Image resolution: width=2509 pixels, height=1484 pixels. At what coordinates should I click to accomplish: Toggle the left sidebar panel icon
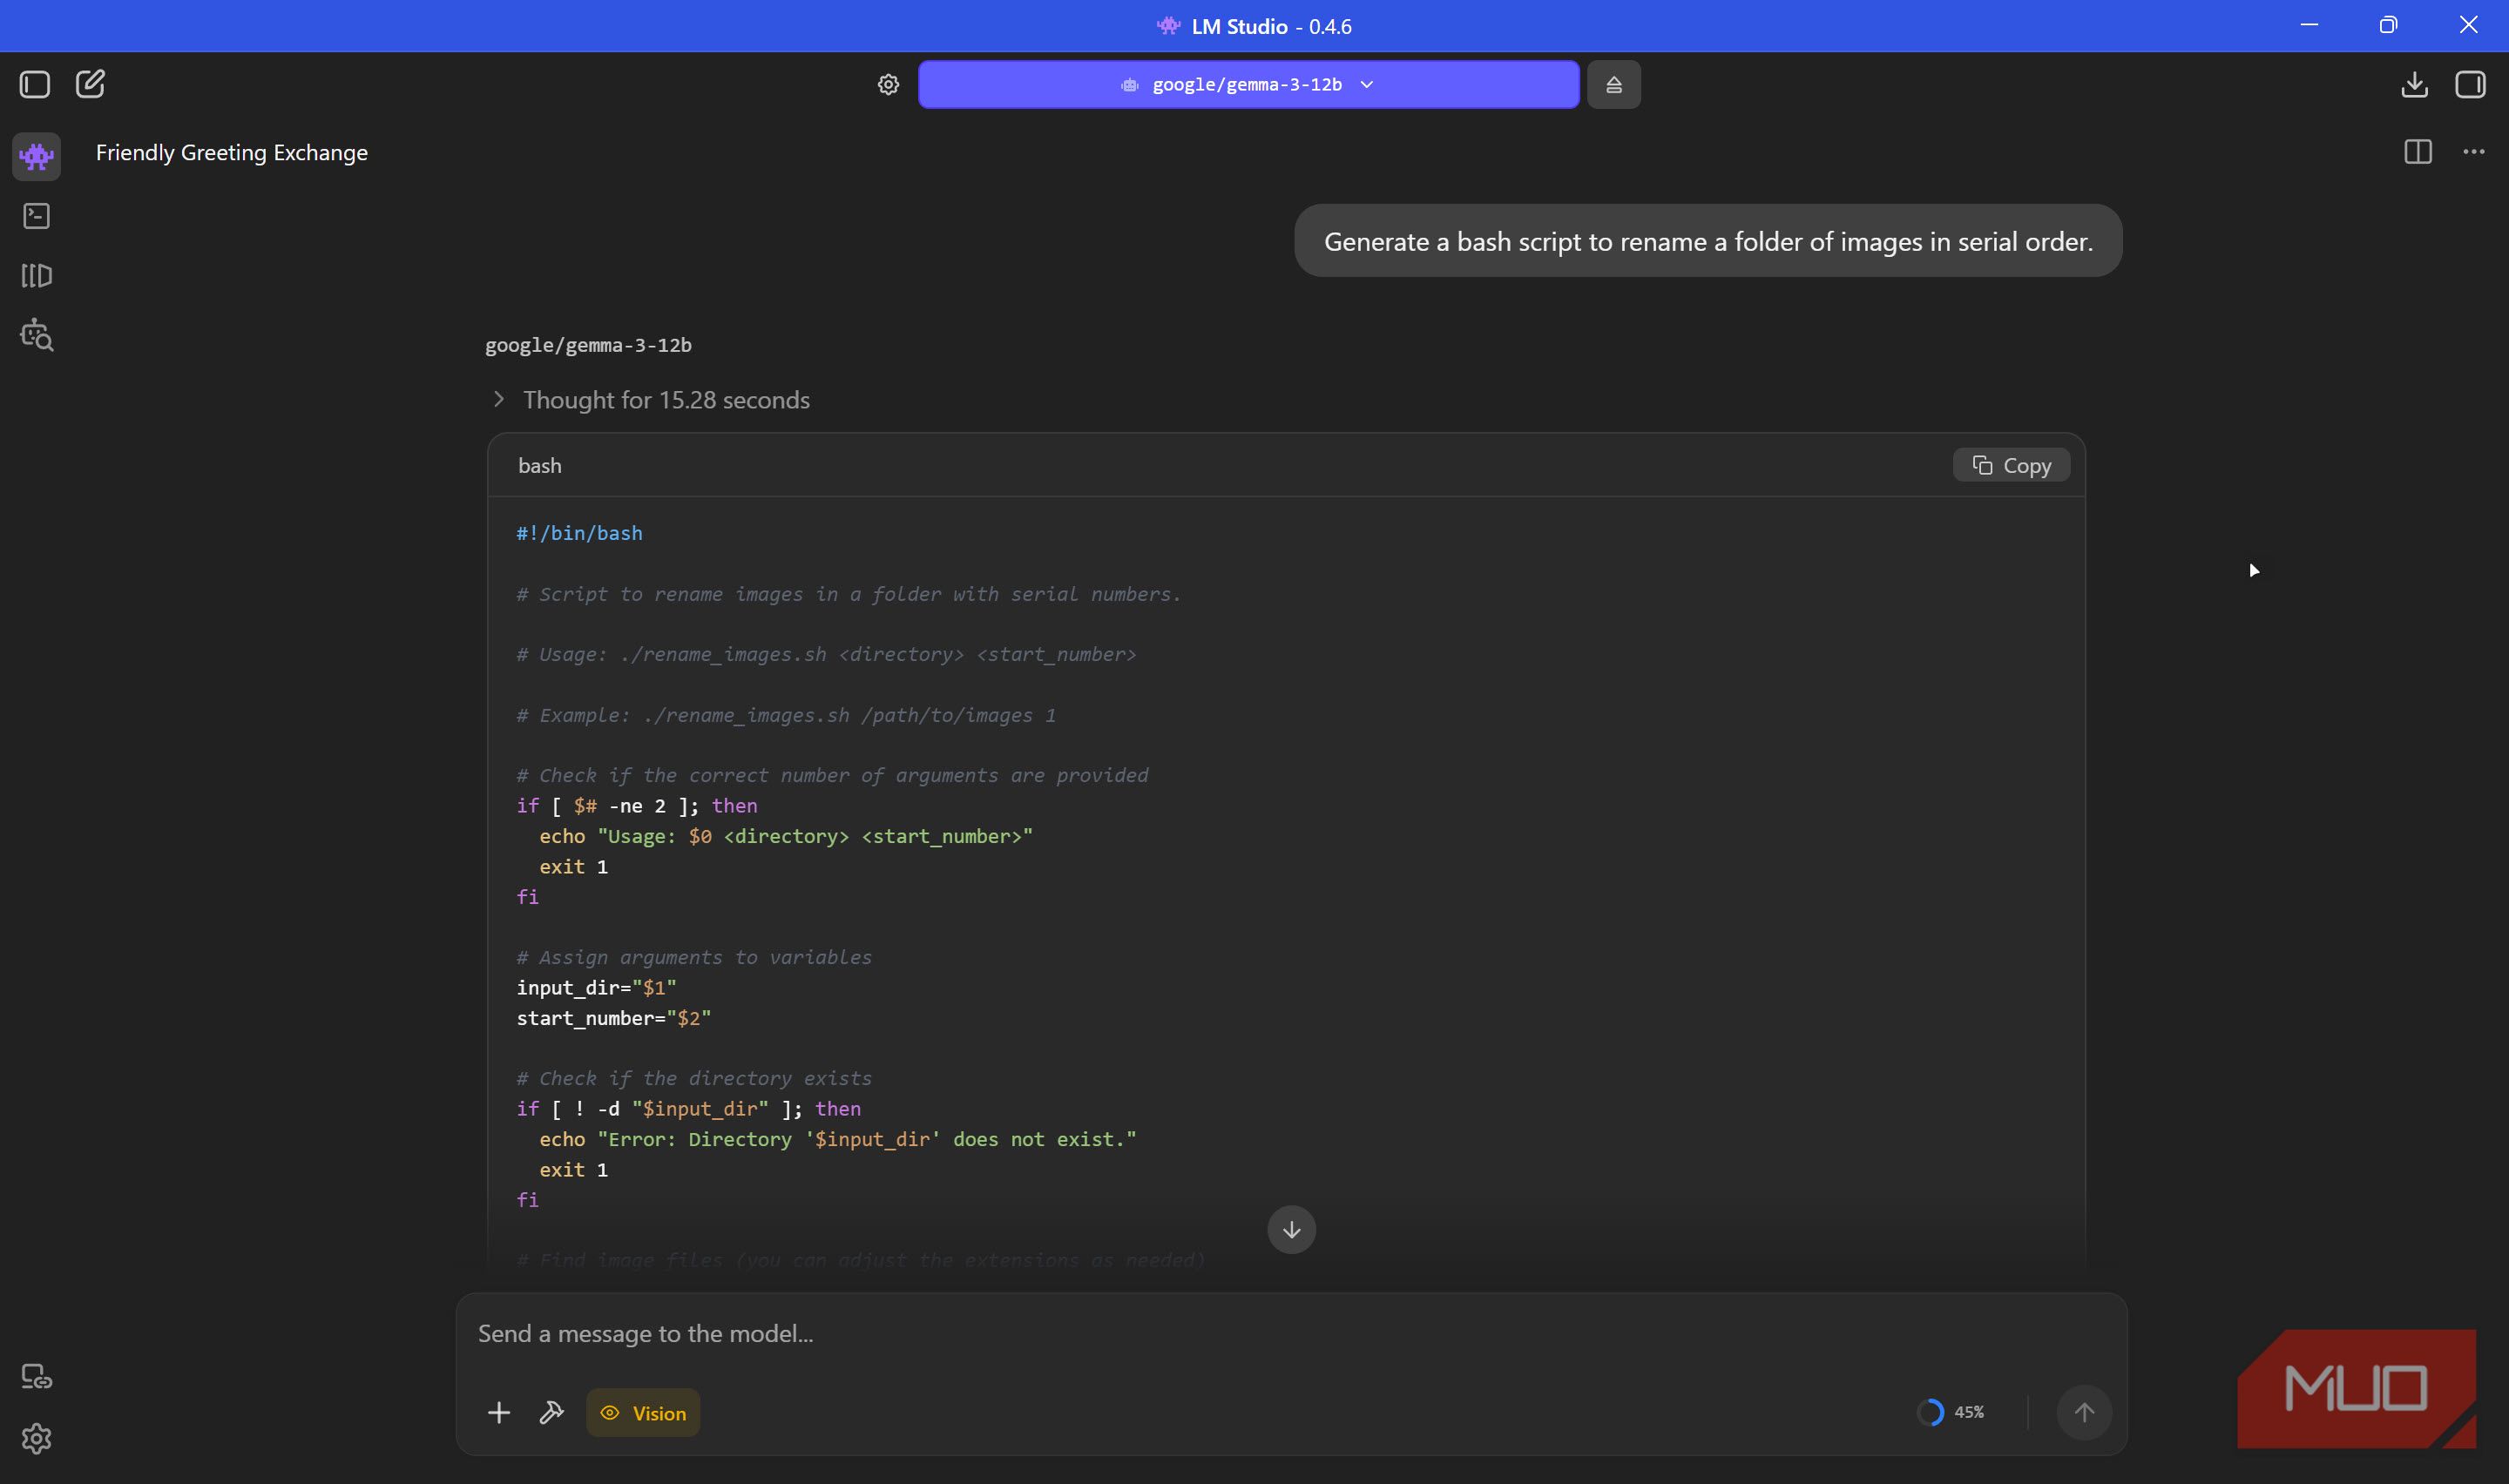click(x=34, y=84)
